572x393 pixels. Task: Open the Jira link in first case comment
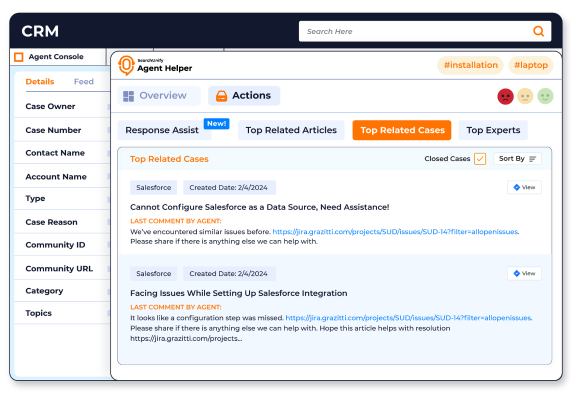point(395,232)
